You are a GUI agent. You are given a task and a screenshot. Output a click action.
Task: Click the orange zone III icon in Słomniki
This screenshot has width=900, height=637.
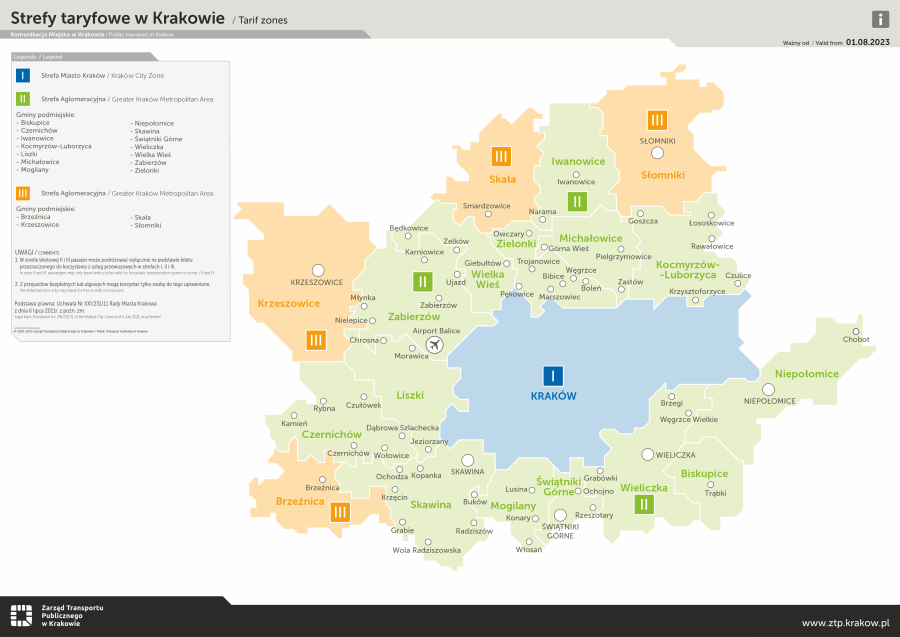click(x=657, y=120)
